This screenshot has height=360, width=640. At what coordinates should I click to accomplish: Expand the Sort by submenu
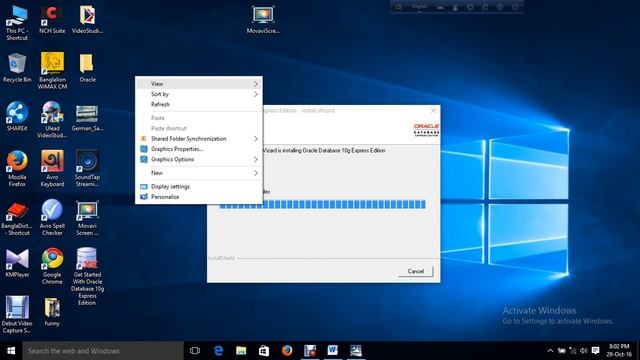(199, 94)
